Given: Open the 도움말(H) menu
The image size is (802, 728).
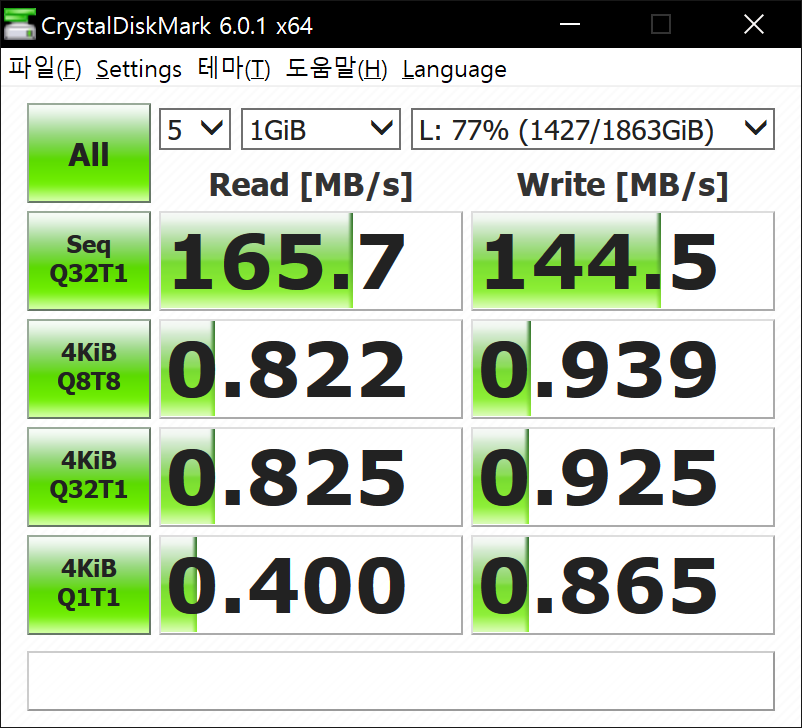Looking at the screenshot, I should click(x=336, y=69).
